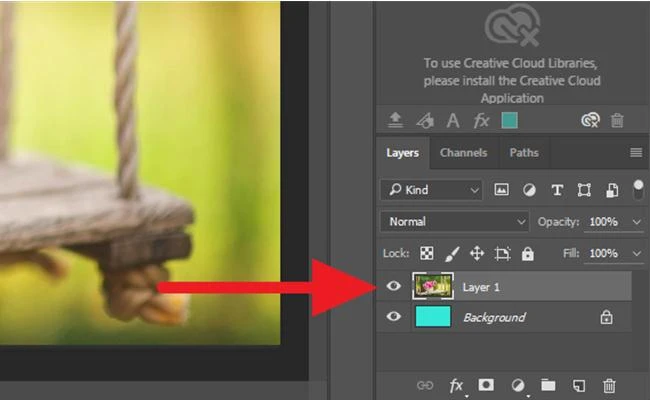Add a layer style via bottom fx

[x=456, y=386]
